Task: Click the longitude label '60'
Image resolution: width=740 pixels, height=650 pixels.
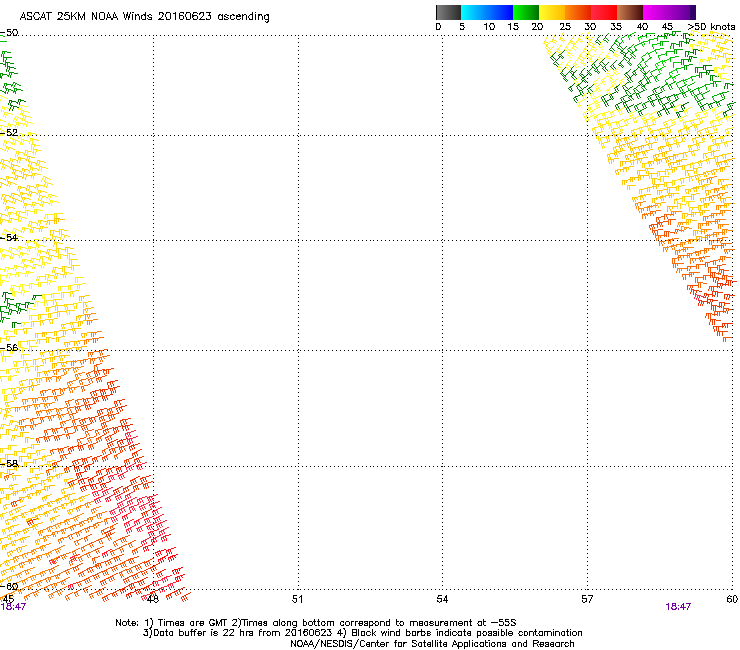Action: click(x=732, y=599)
